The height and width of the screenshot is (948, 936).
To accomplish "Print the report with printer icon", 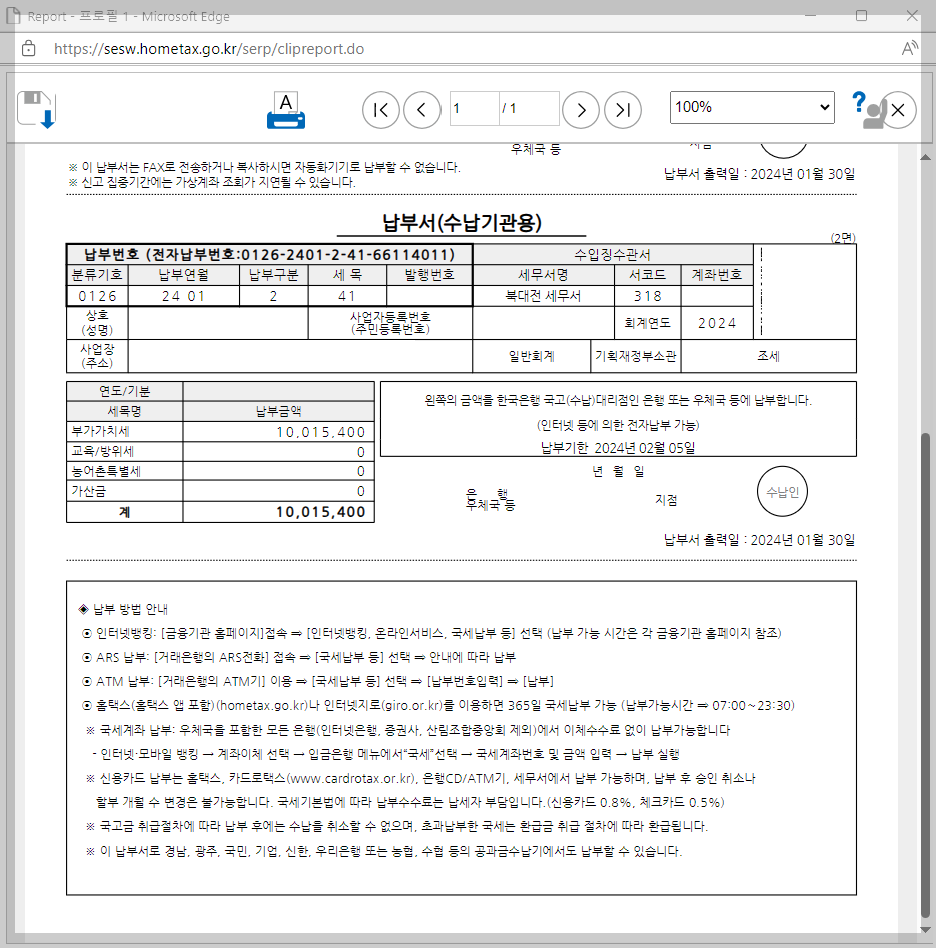I will [x=286, y=110].
